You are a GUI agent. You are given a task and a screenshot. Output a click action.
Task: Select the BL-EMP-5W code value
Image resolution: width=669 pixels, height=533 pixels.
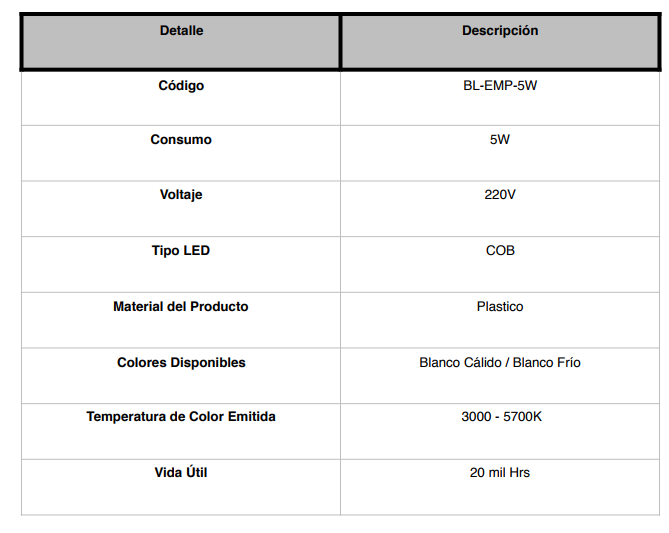click(x=500, y=86)
